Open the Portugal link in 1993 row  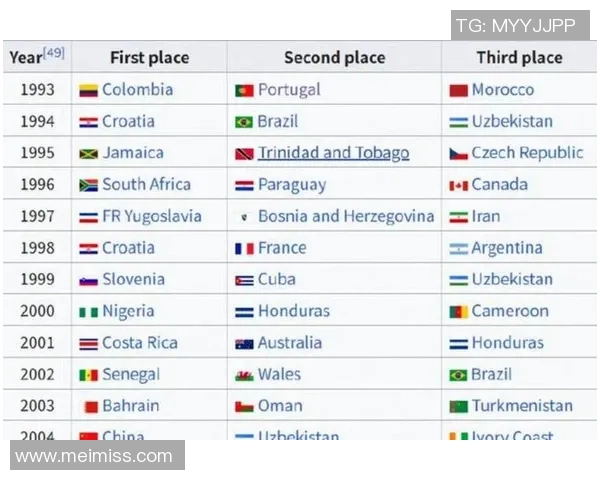289,90
